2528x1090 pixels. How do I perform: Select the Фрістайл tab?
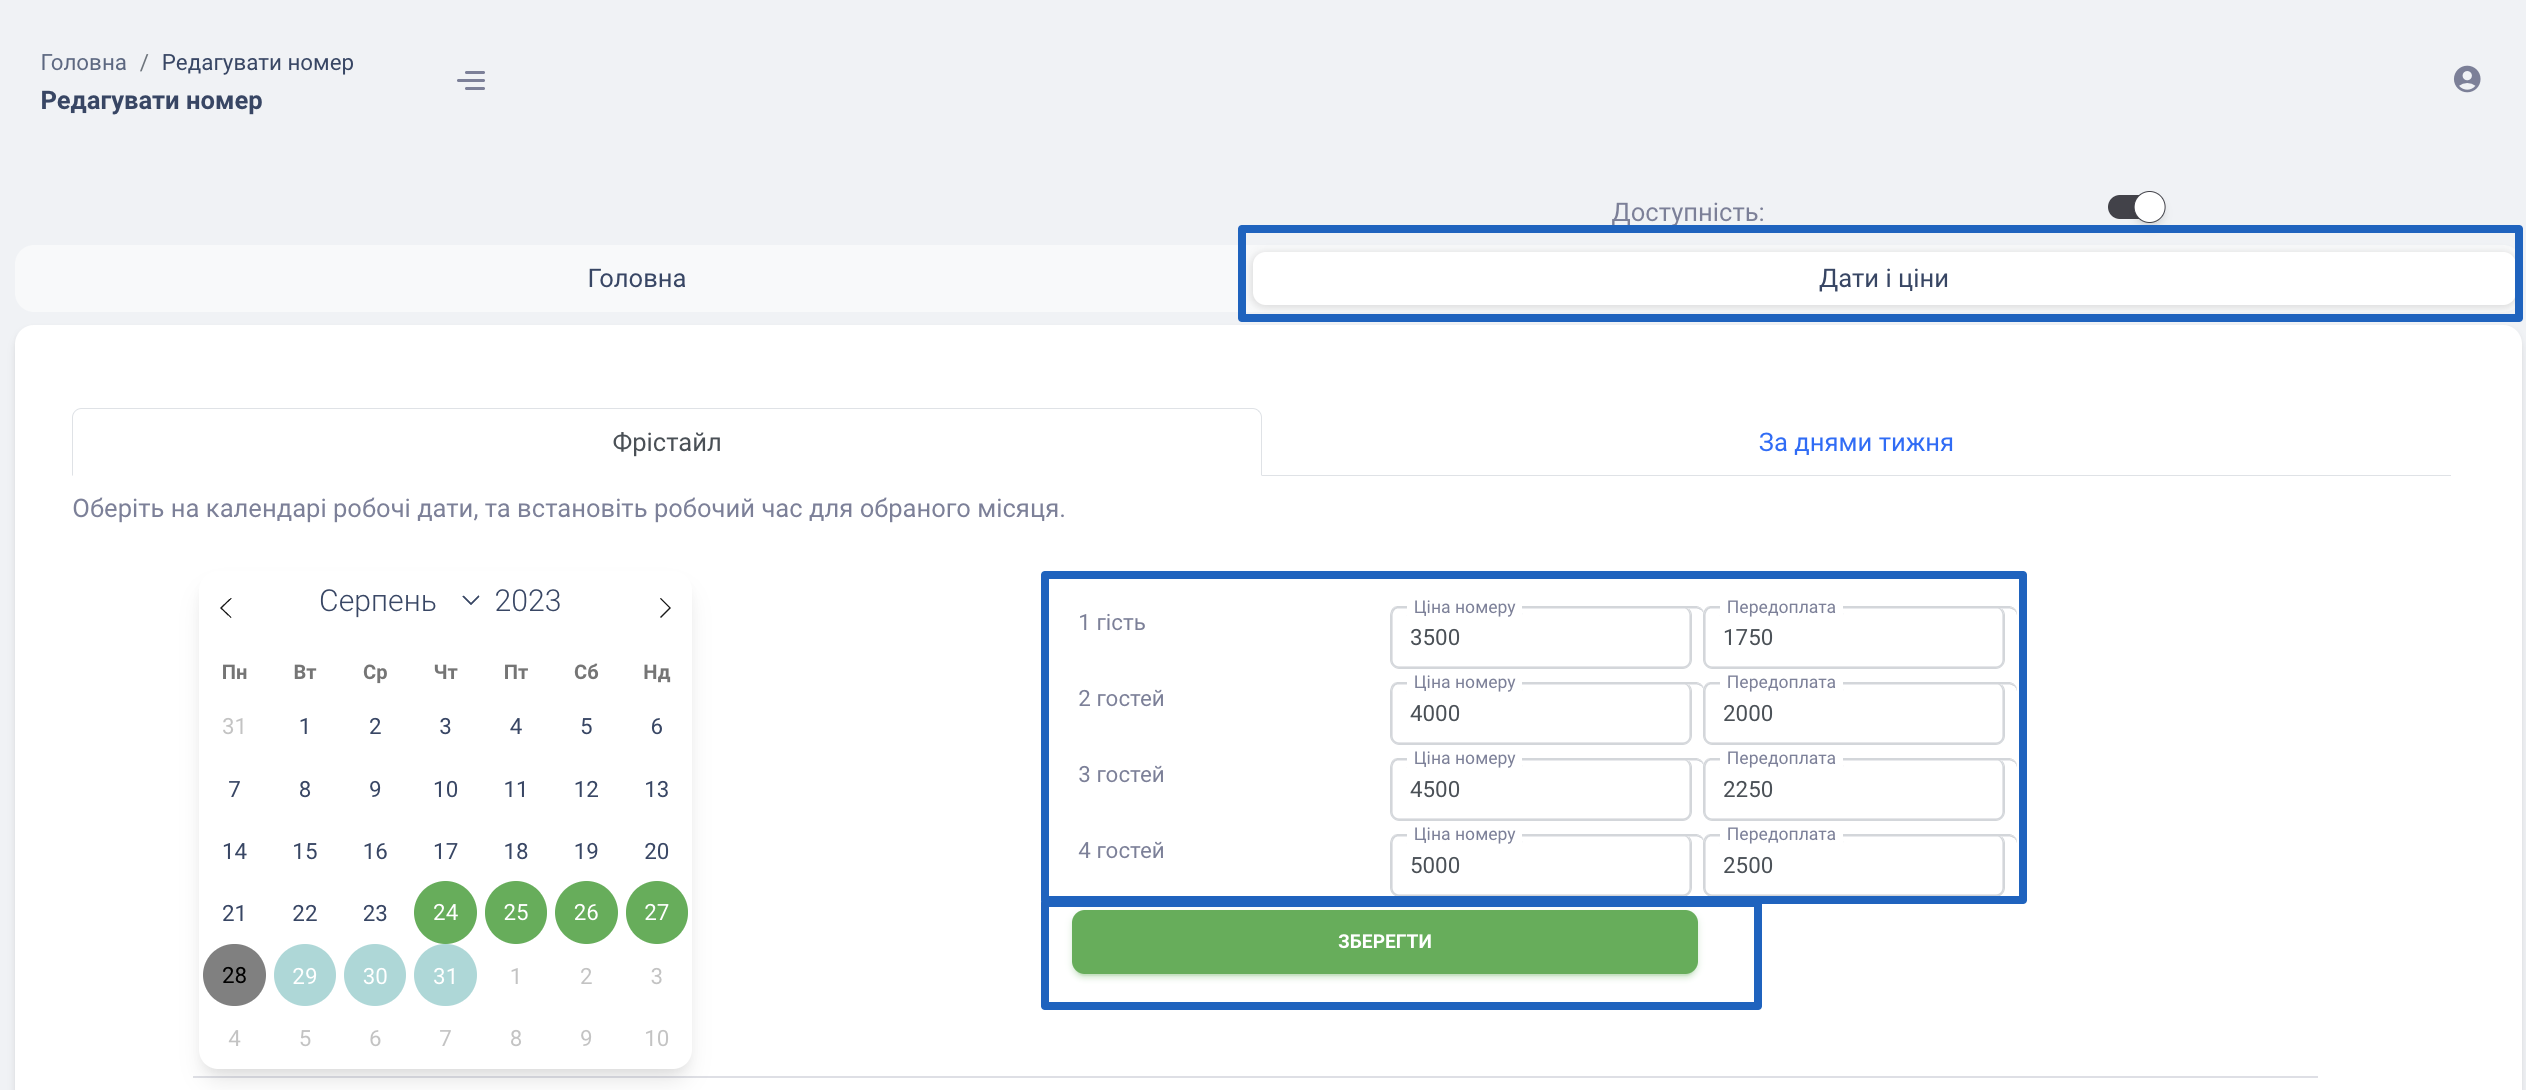[666, 442]
